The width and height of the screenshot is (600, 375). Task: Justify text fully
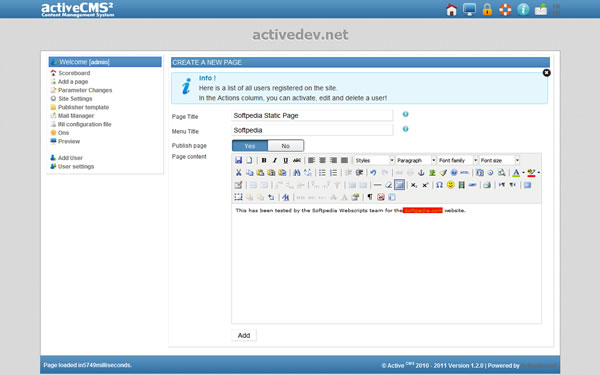click(x=344, y=160)
